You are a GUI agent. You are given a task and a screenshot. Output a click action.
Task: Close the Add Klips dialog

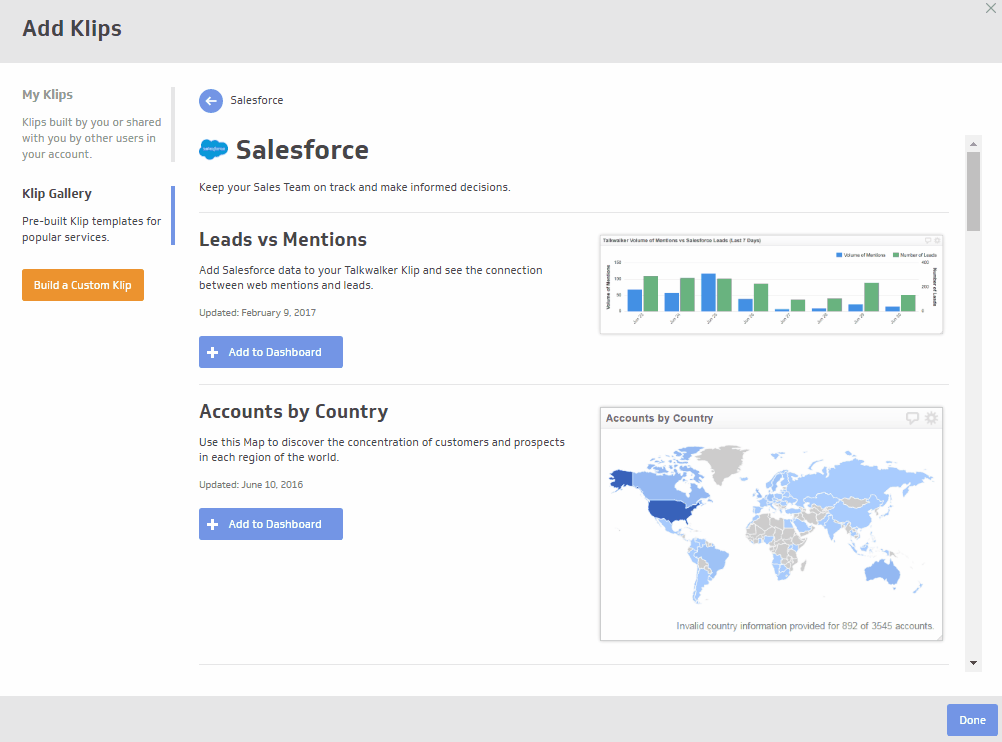click(x=990, y=8)
